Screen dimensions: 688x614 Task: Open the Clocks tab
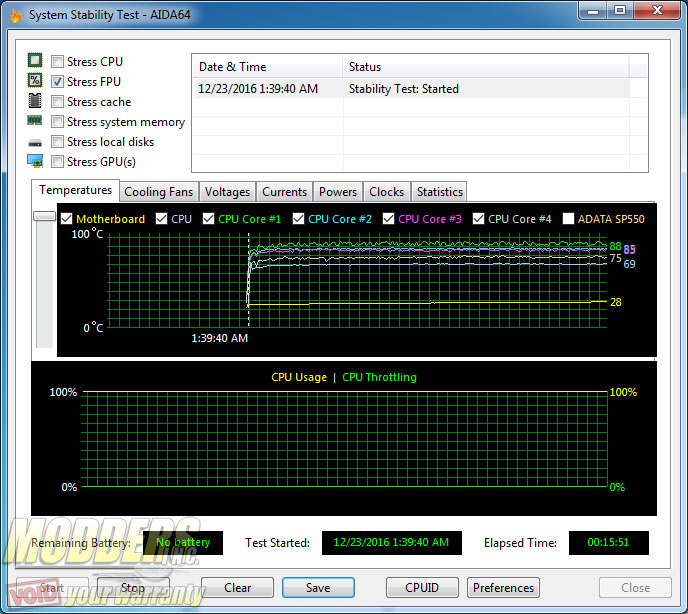pyautogui.click(x=387, y=192)
